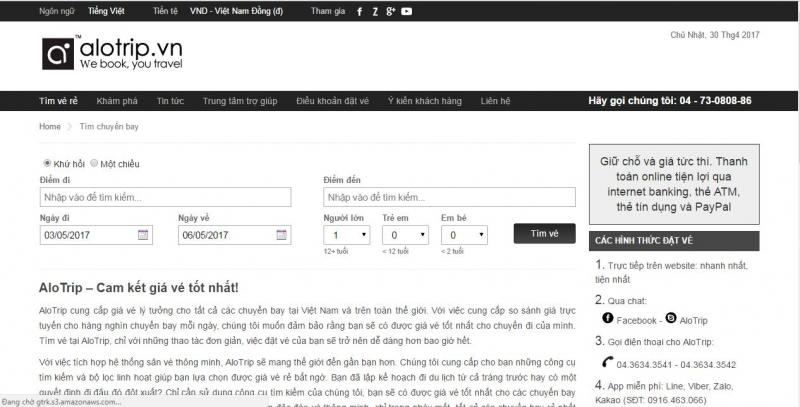Open calendar icon for Ngày về
The height and width of the screenshot is (407, 800).
282,235
